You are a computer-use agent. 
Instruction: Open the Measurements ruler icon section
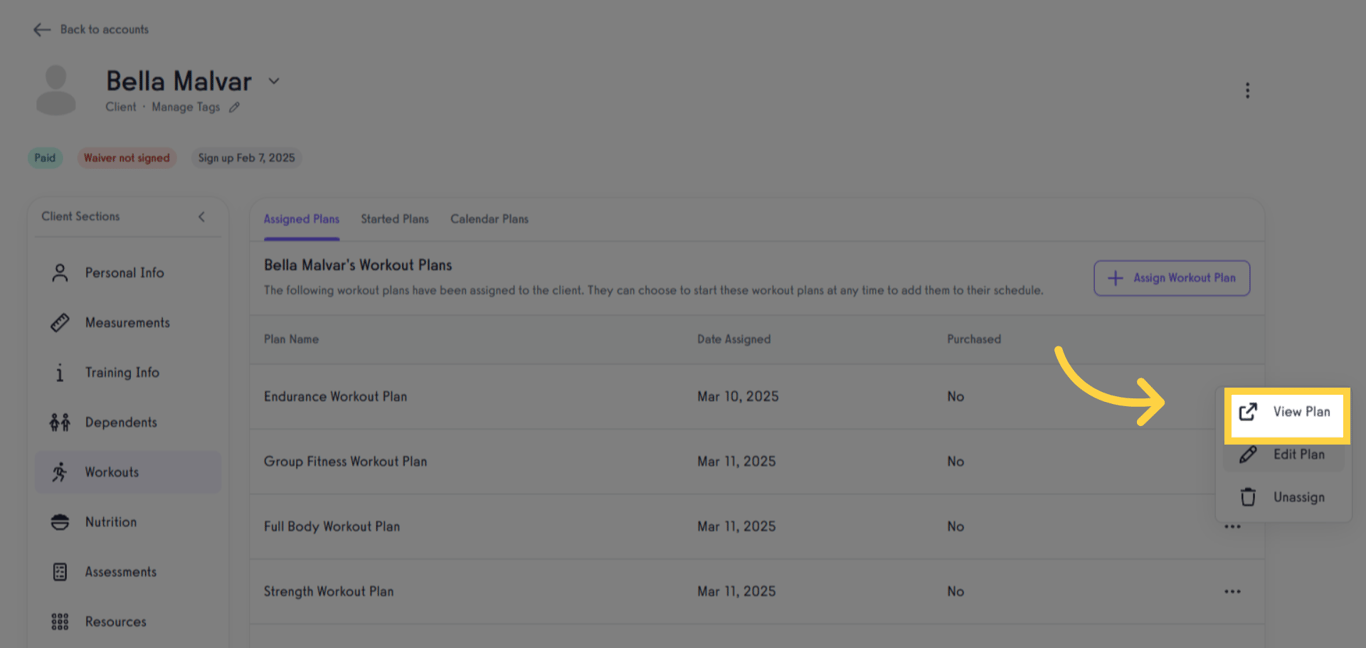coord(60,323)
